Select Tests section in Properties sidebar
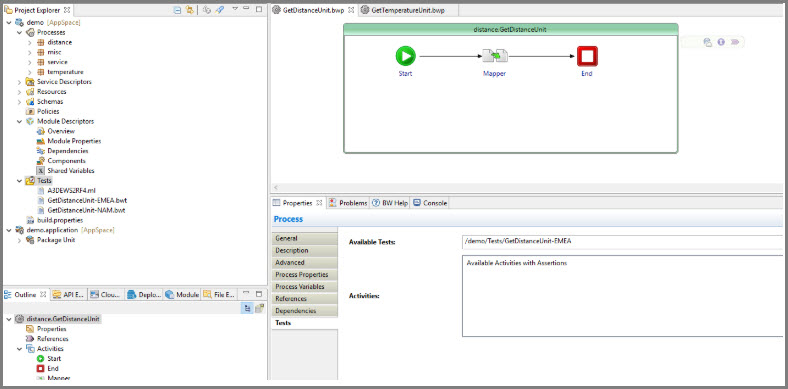 click(x=304, y=323)
